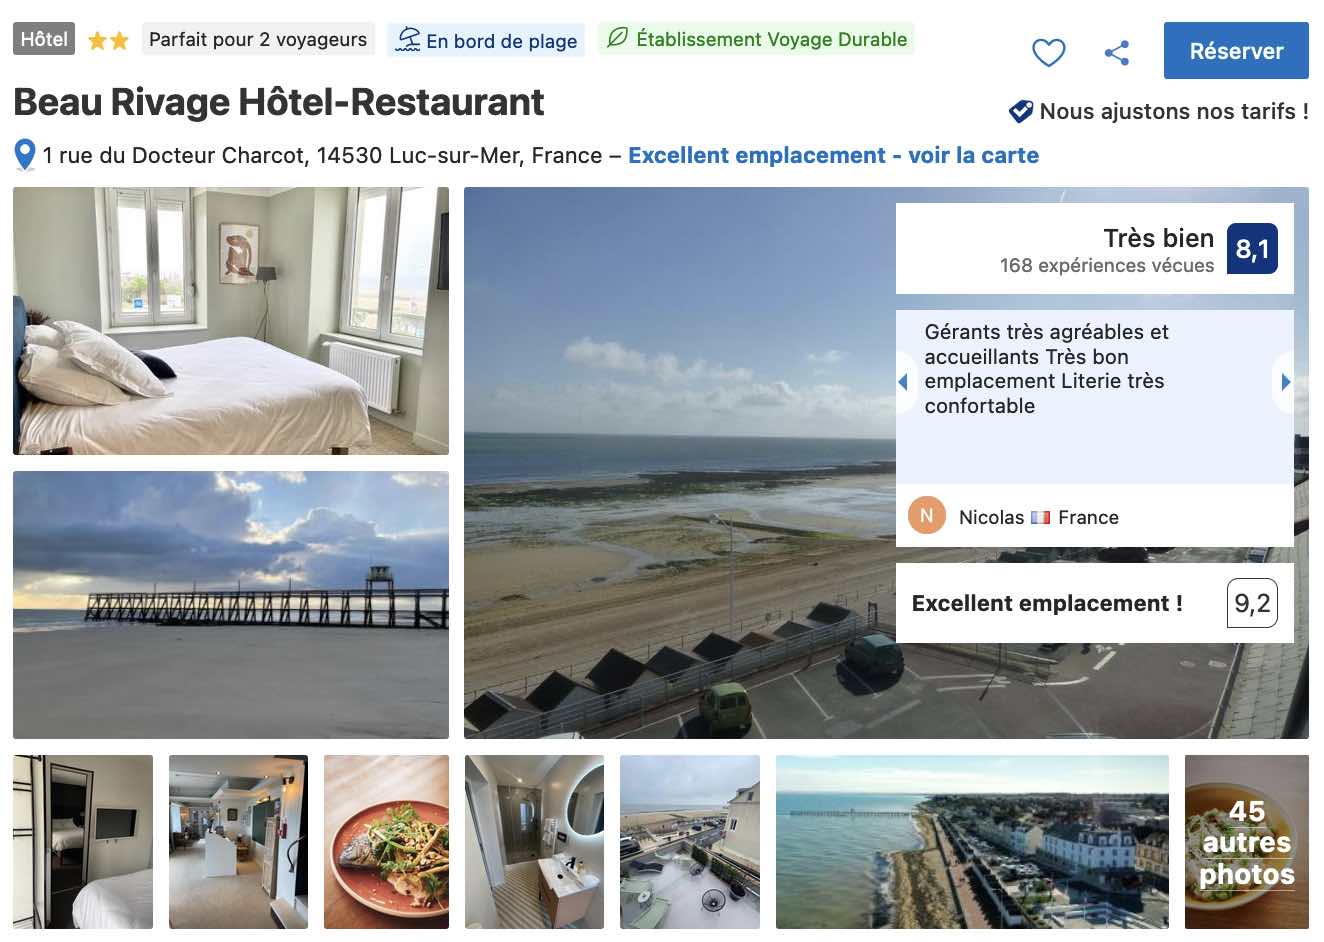Open the pier at sunset photo

tap(231, 605)
